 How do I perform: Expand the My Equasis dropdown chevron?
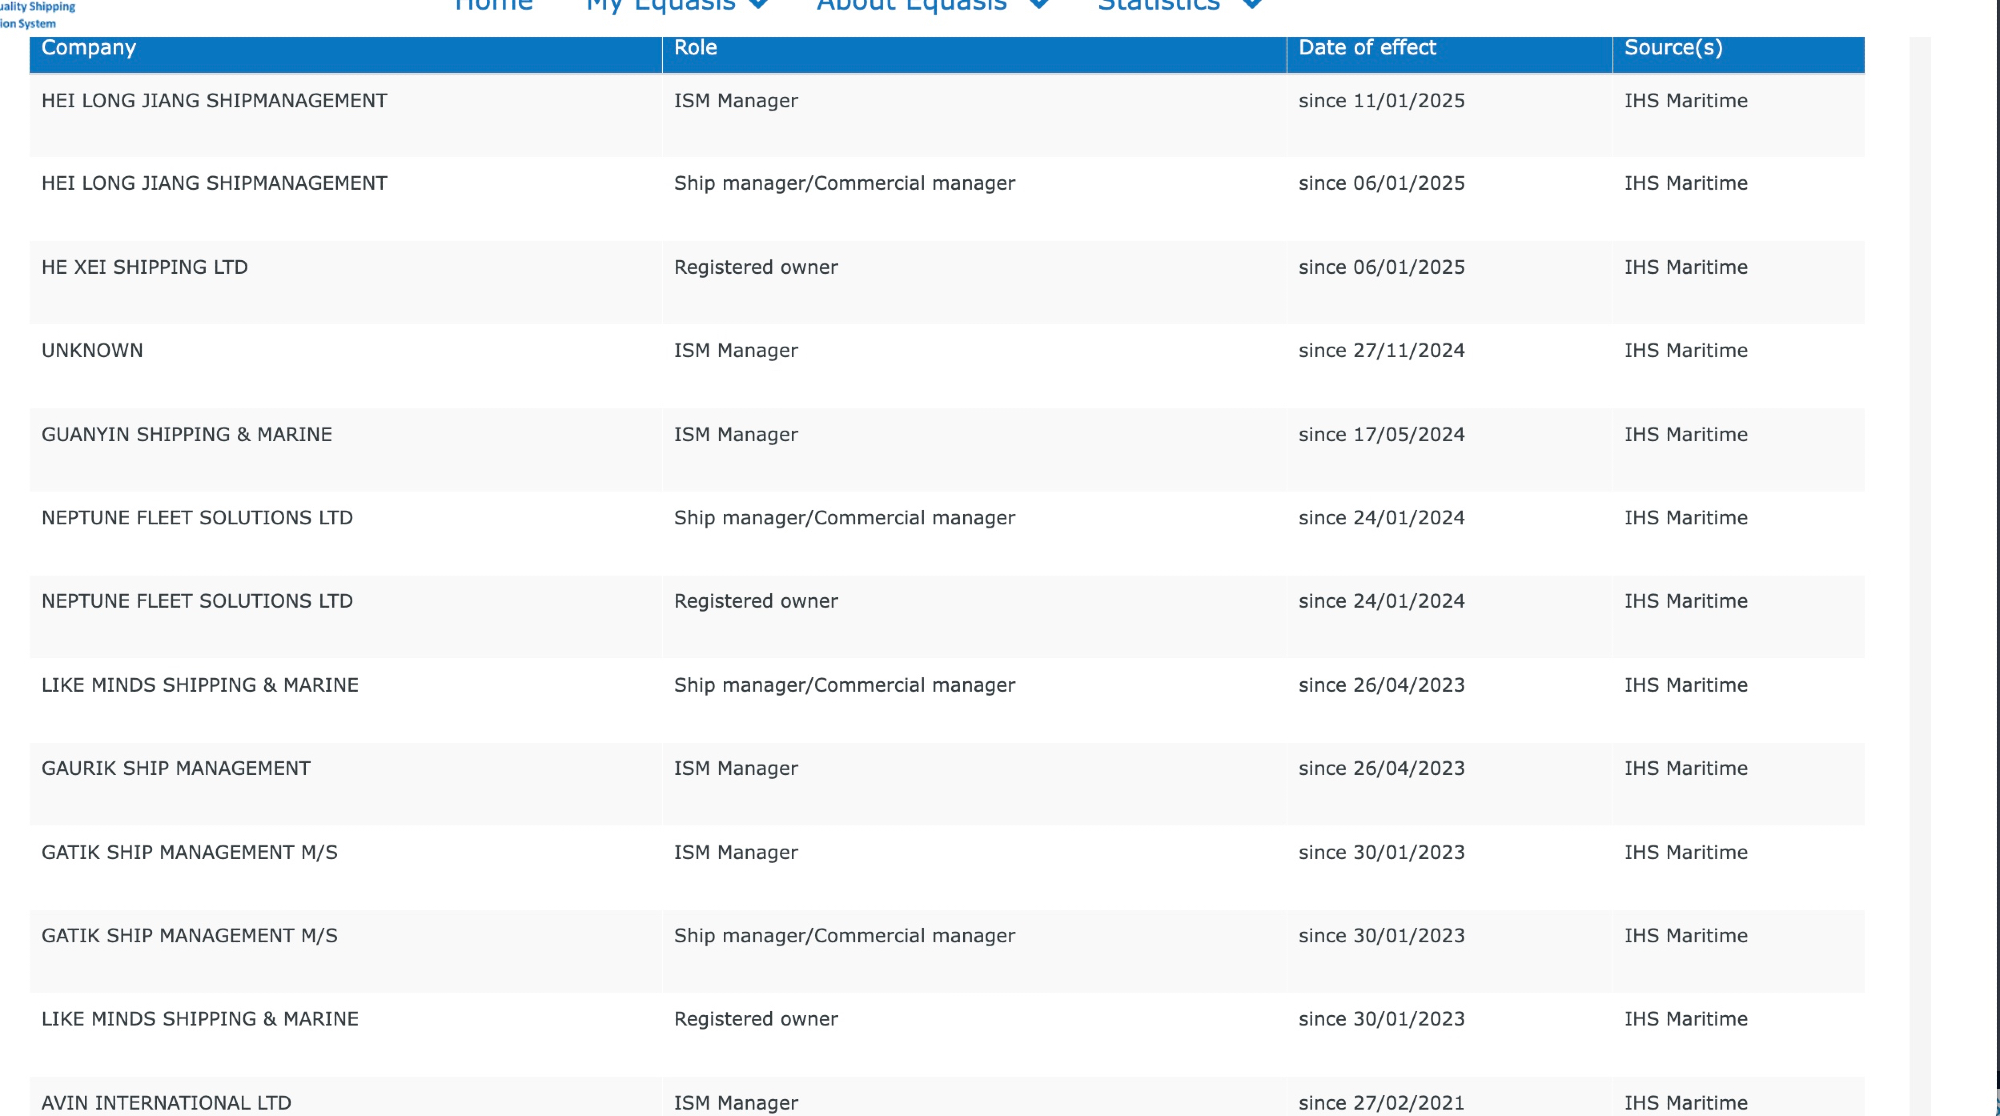[759, 5]
